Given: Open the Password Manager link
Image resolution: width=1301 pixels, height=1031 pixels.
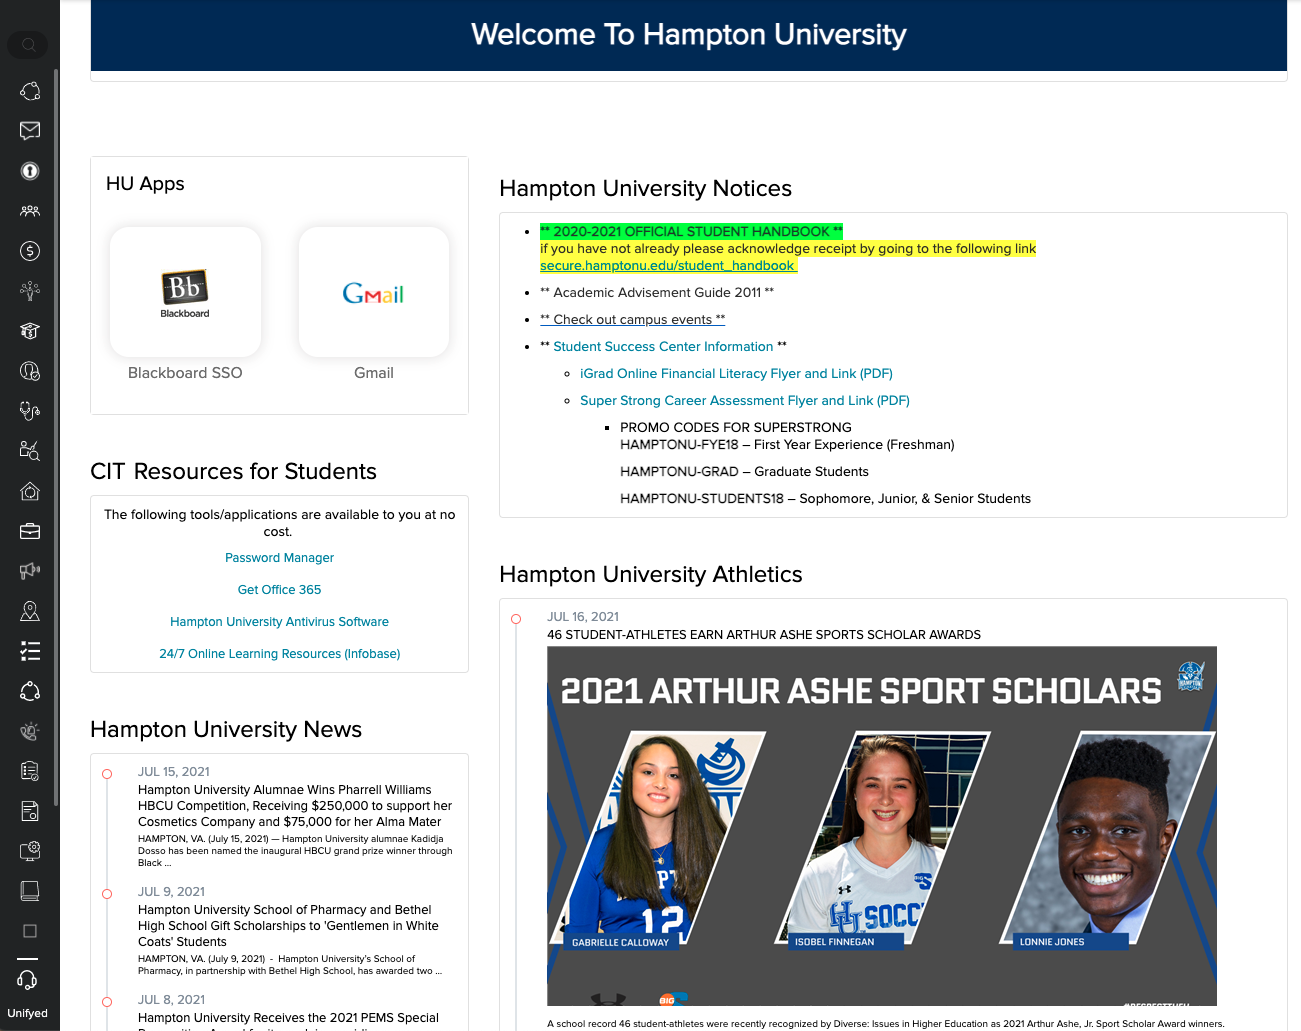Looking at the screenshot, I should [279, 558].
